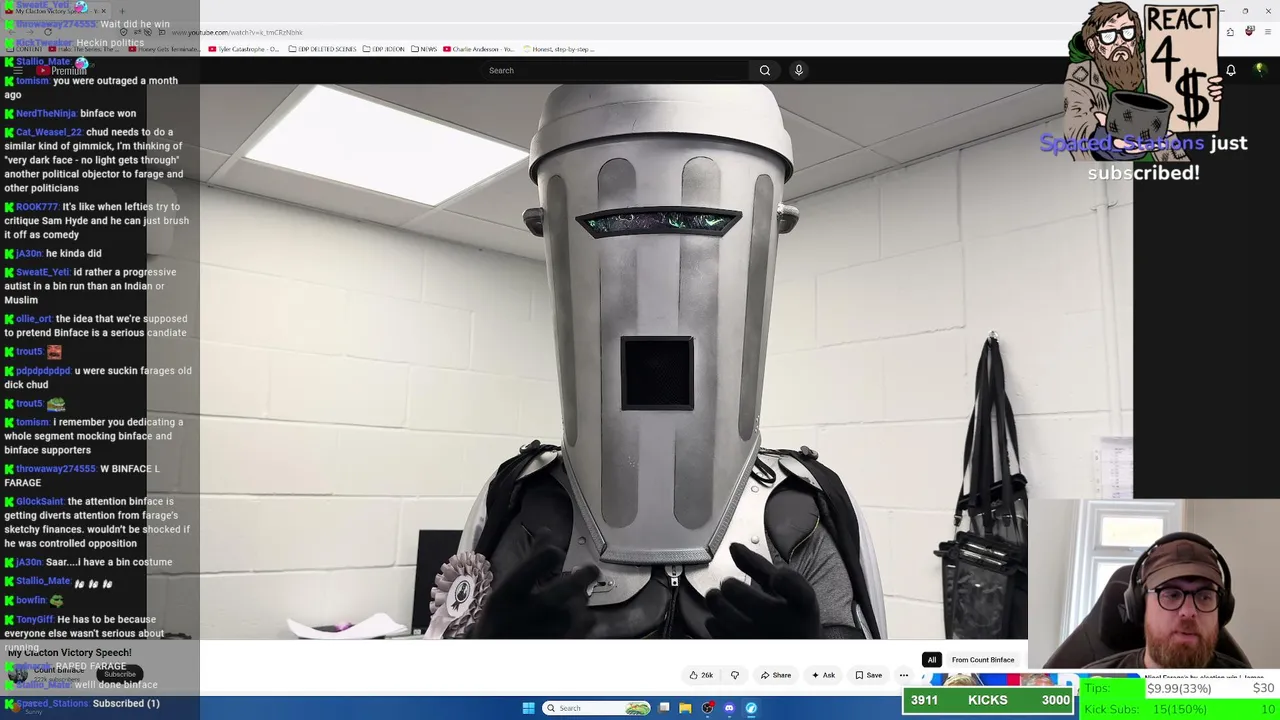Click the browser address bar URL

pos(236,32)
